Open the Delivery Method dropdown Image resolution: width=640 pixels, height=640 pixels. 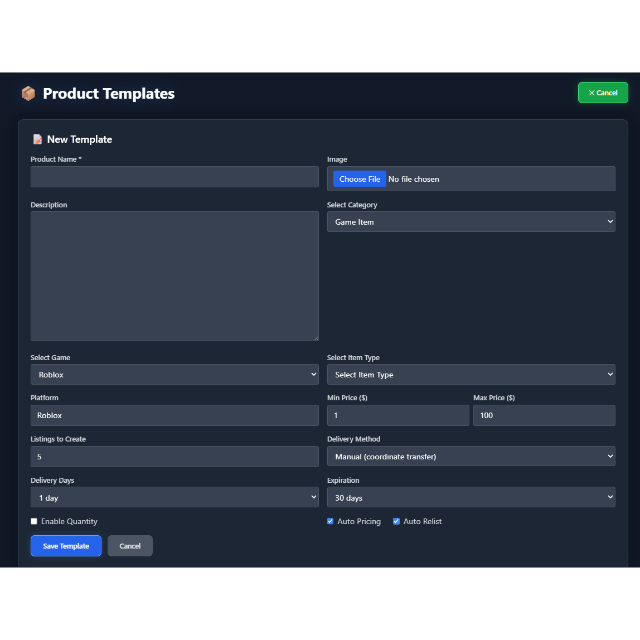point(471,456)
